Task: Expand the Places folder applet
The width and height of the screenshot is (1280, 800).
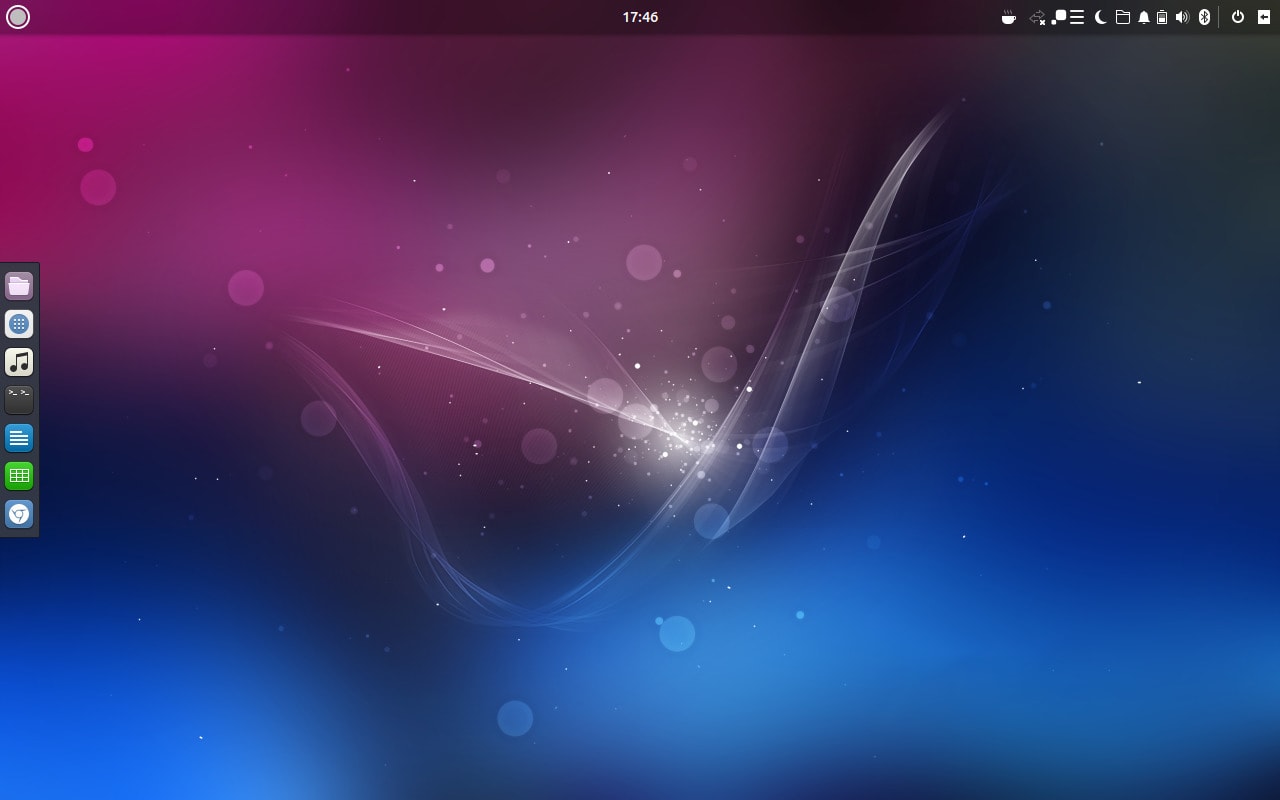Action: pyautogui.click(x=1123, y=17)
